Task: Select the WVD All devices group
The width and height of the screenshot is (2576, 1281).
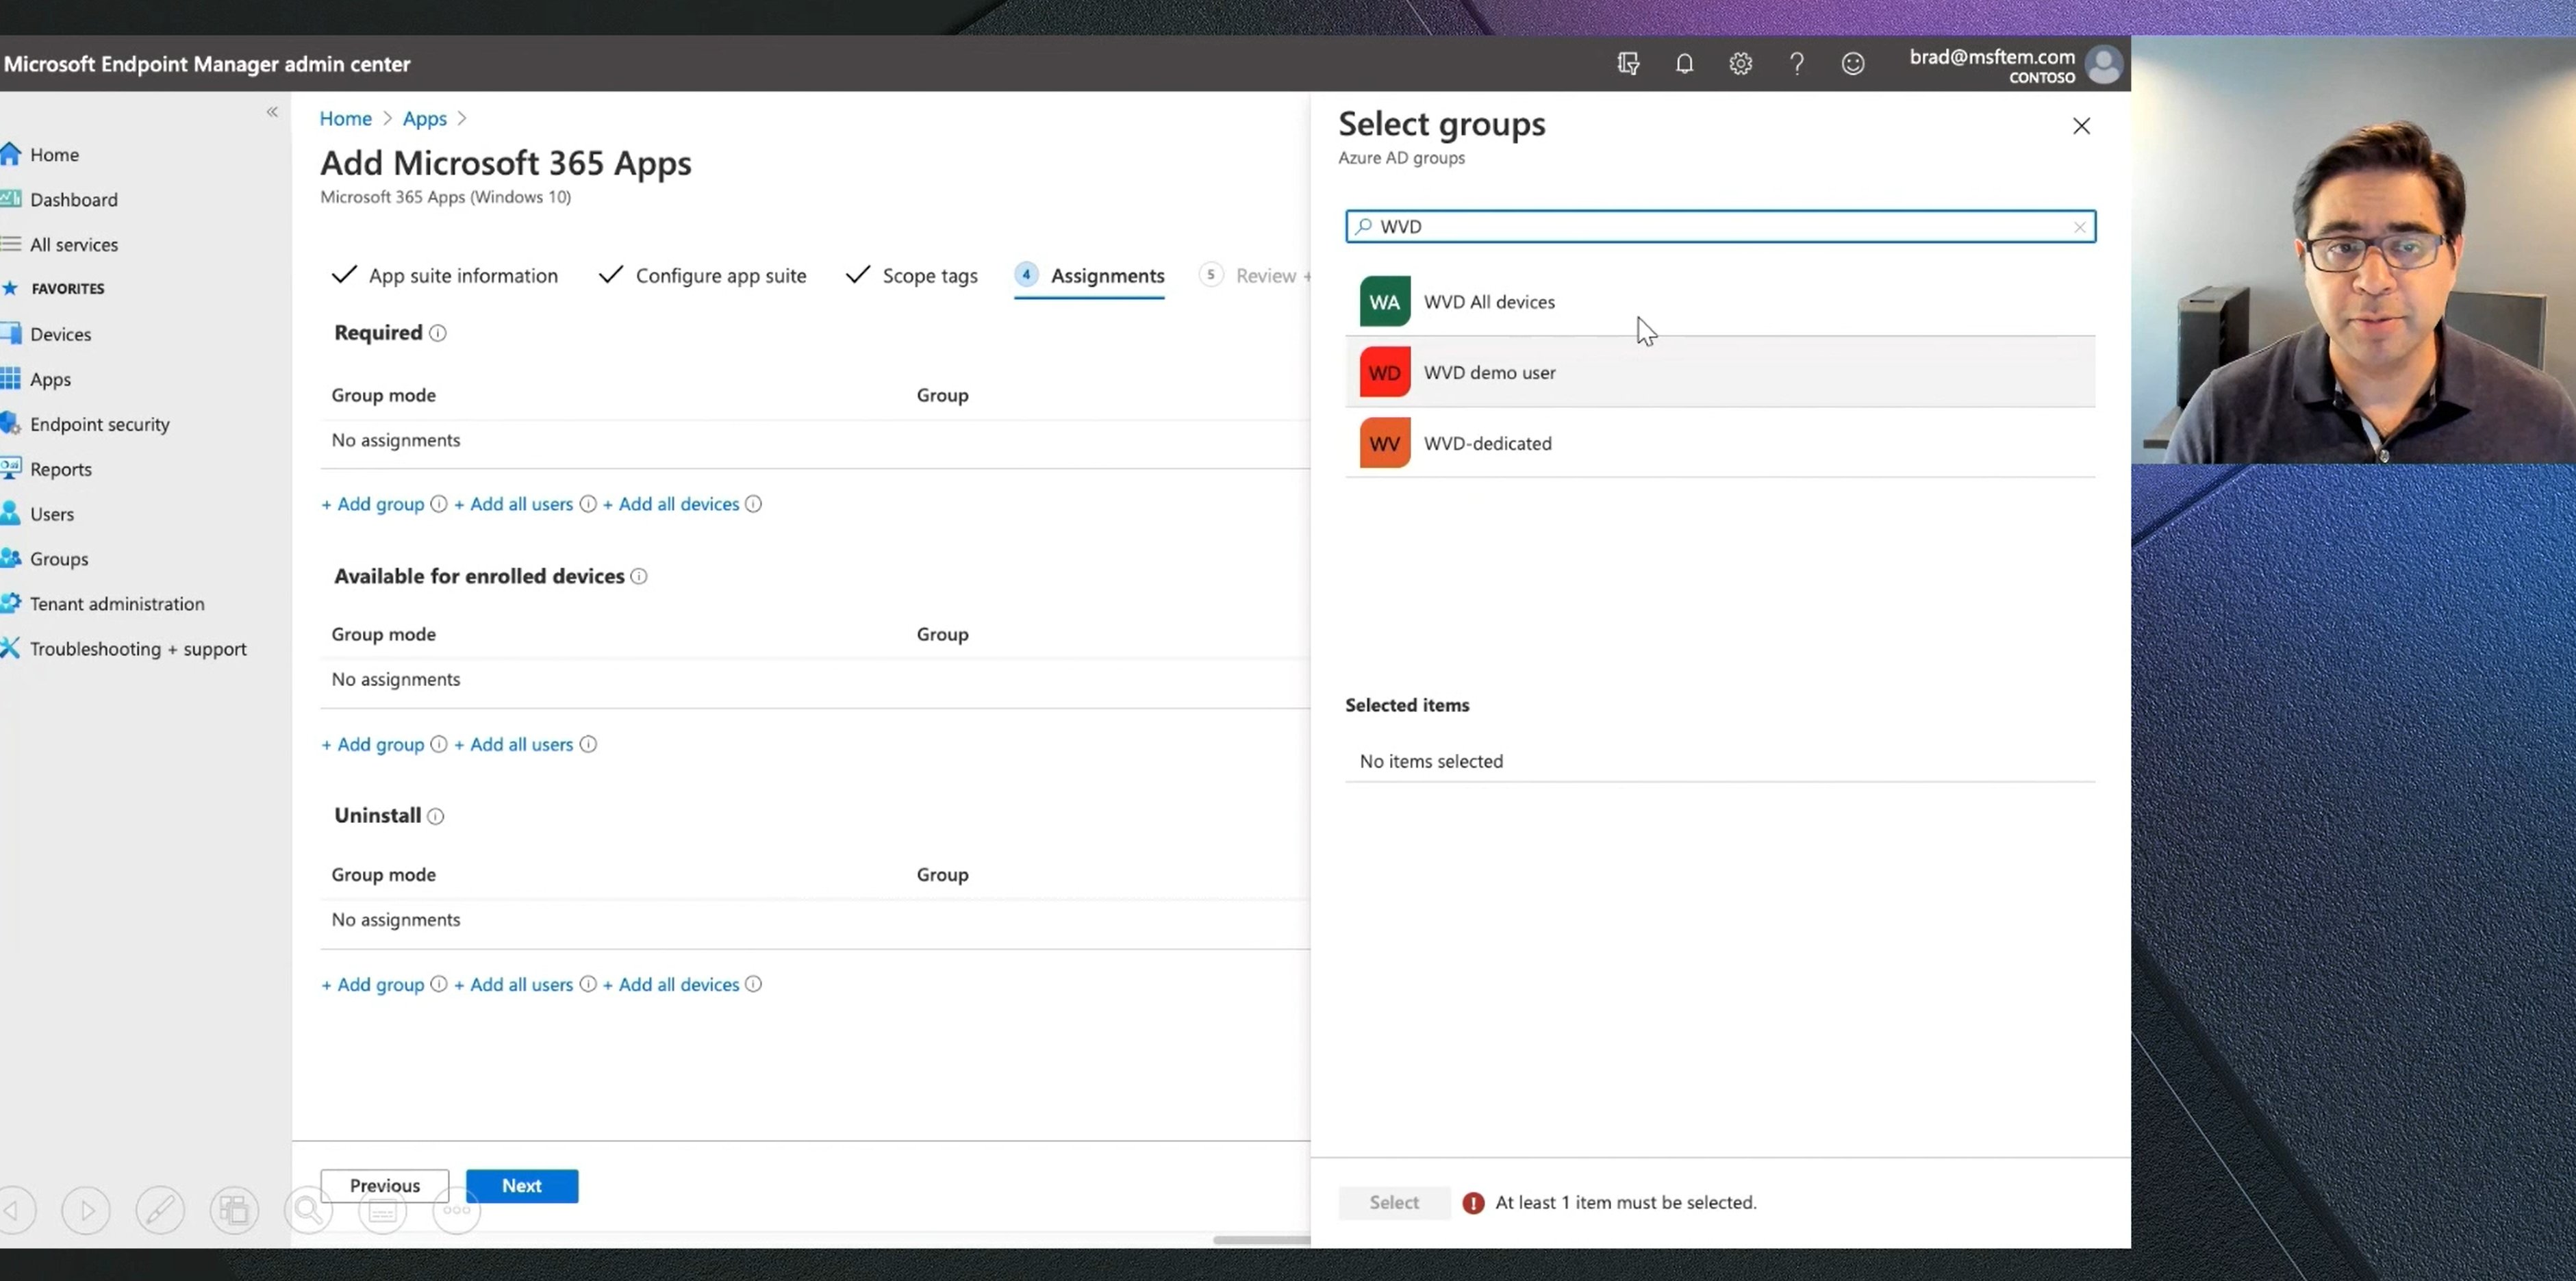Action: [x=1720, y=301]
